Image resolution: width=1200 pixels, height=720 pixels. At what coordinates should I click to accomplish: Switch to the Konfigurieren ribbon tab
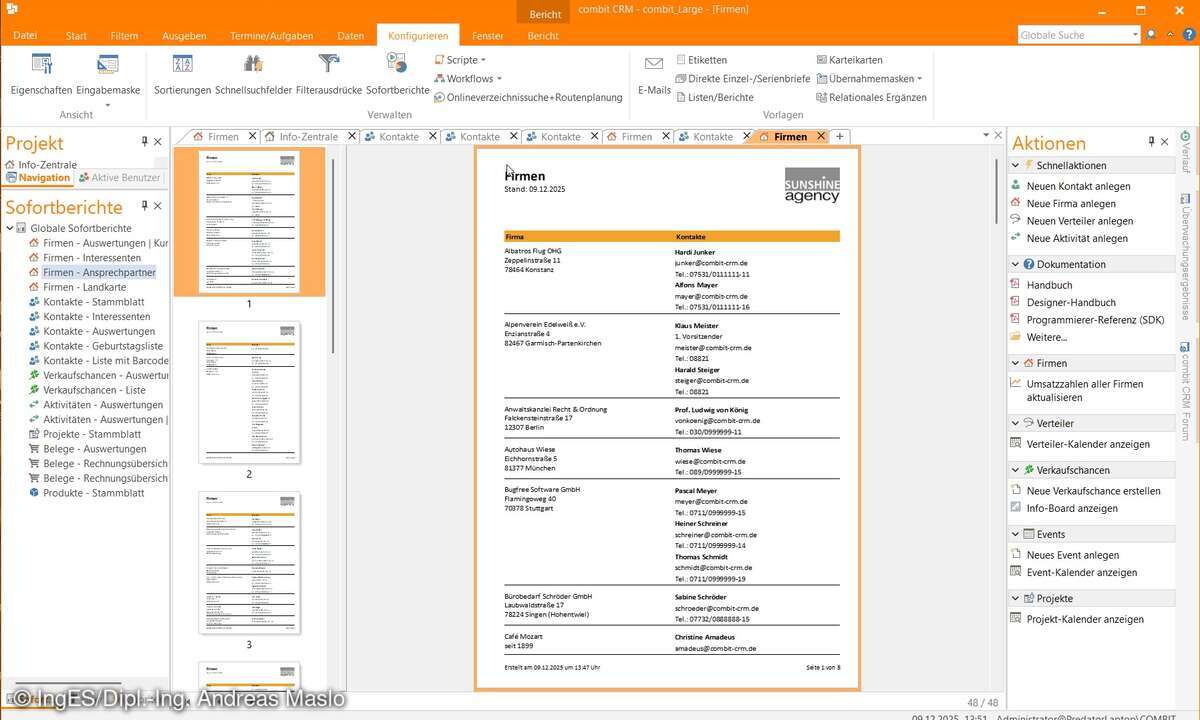(x=418, y=35)
